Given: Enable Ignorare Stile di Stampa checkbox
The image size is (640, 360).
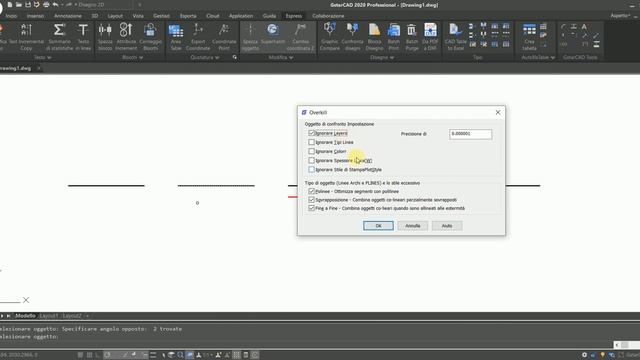Looking at the screenshot, I should pyautogui.click(x=311, y=169).
